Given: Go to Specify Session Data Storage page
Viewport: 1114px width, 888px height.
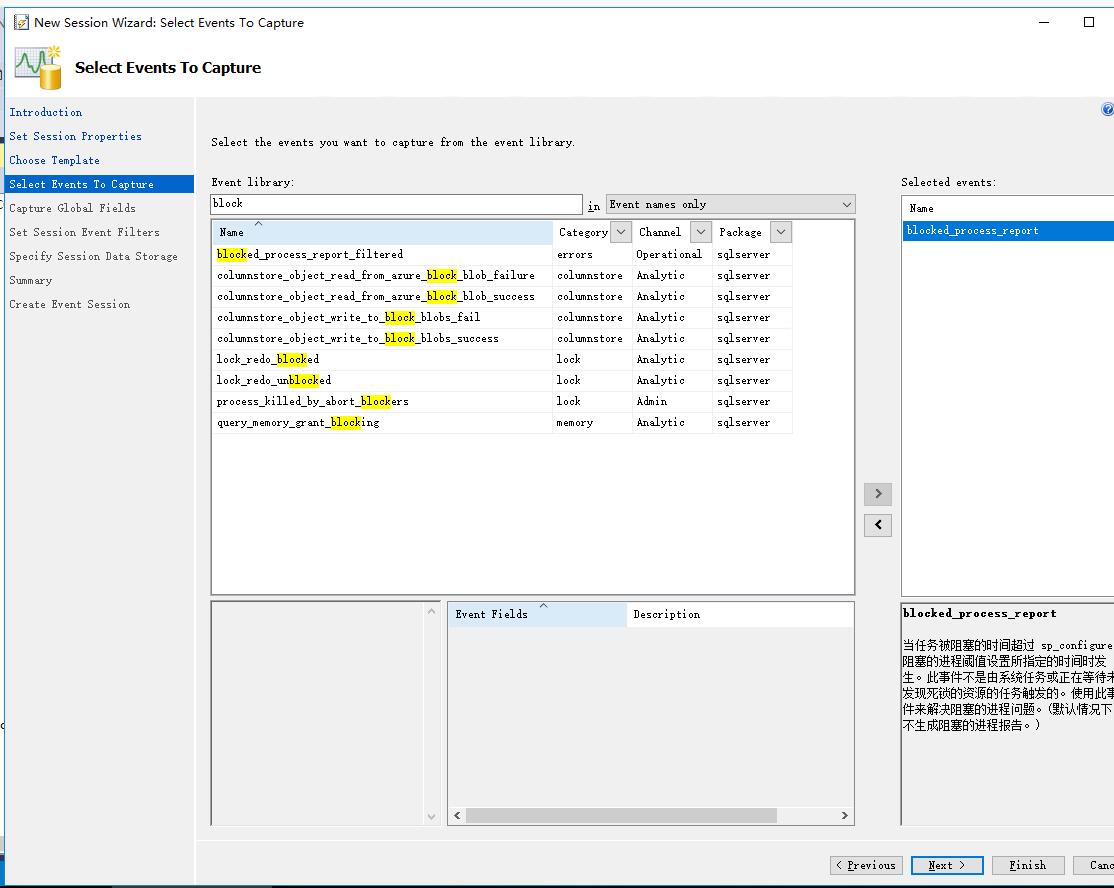Looking at the screenshot, I should (x=94, y=256).
